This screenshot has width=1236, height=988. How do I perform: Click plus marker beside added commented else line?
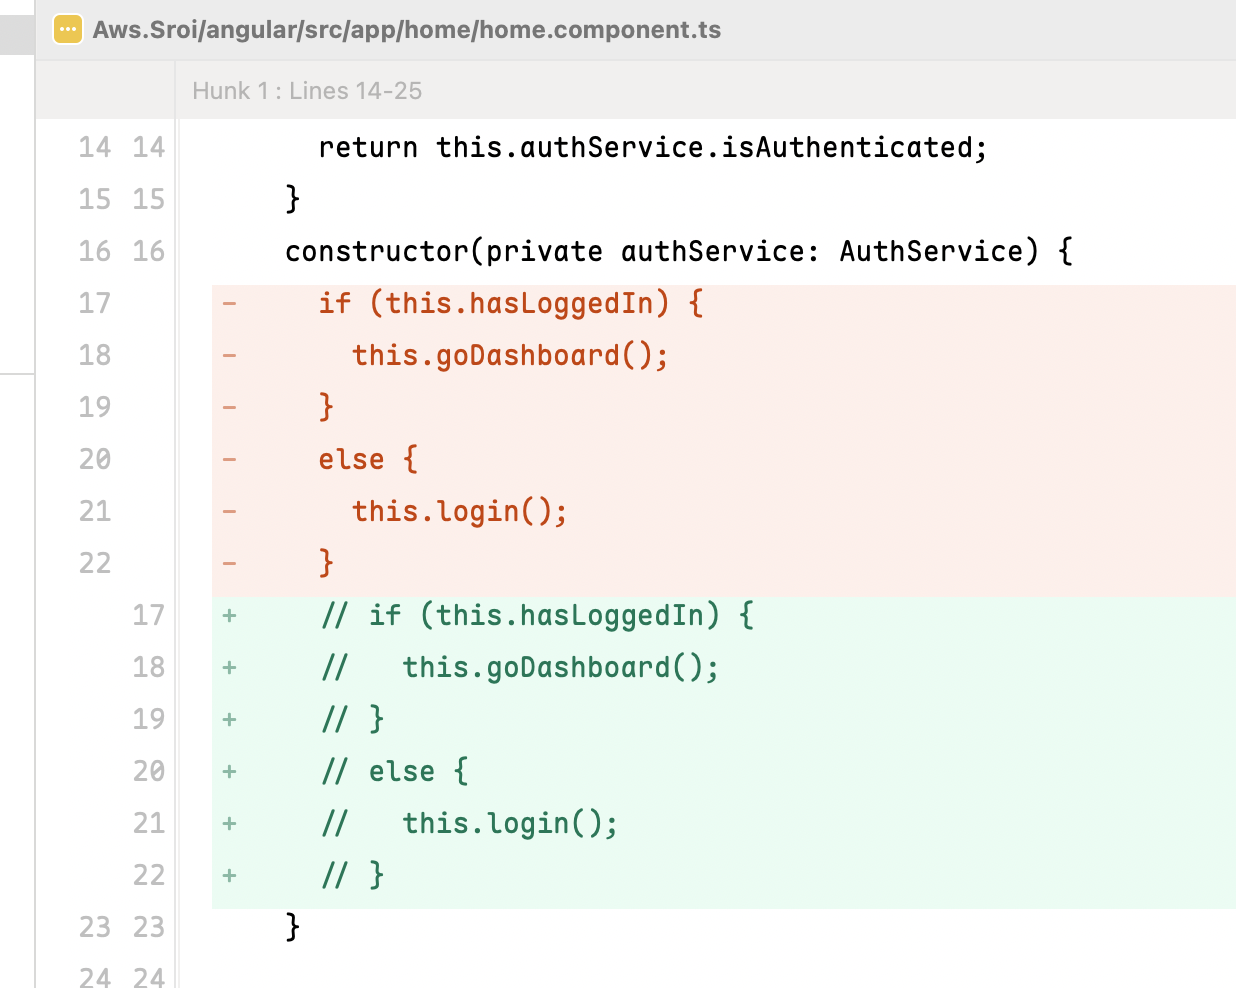(230, 771)
